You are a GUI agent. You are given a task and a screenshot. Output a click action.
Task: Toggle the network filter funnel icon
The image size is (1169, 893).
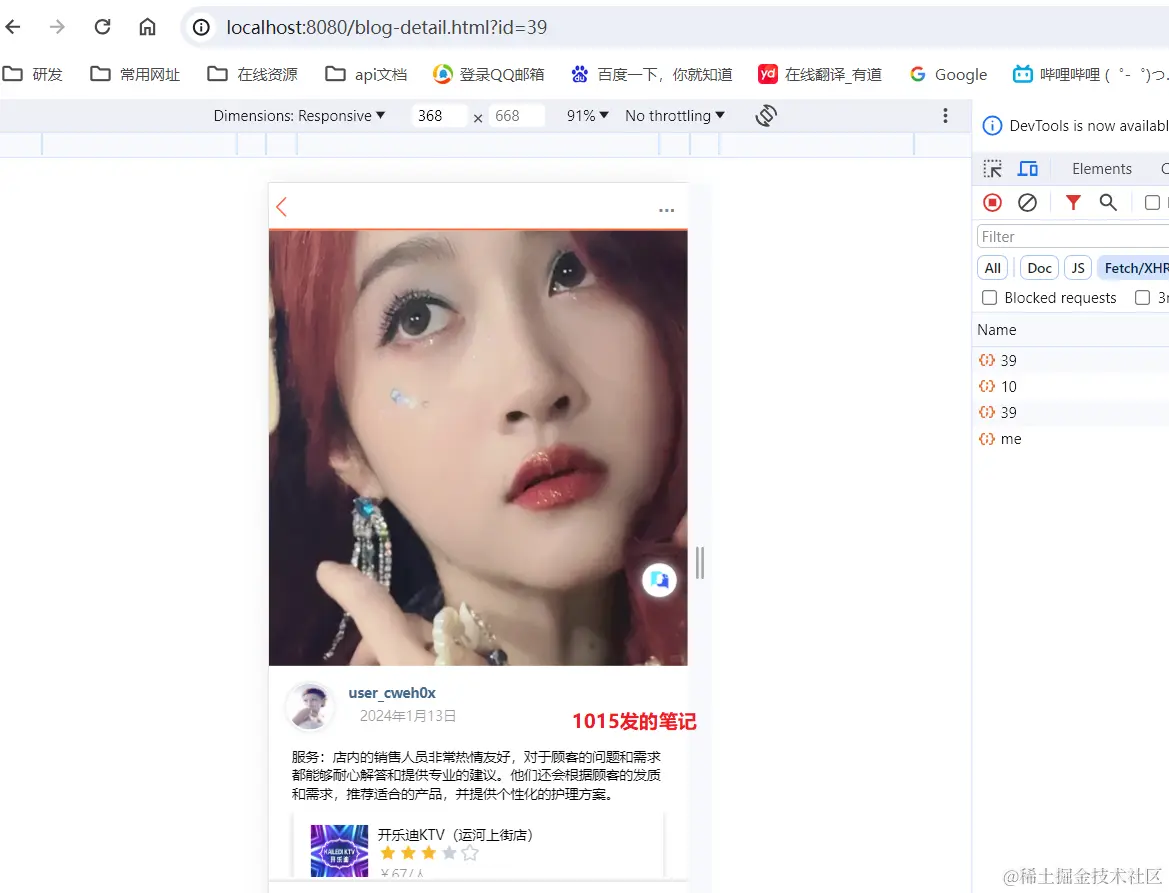[1073, 203]
